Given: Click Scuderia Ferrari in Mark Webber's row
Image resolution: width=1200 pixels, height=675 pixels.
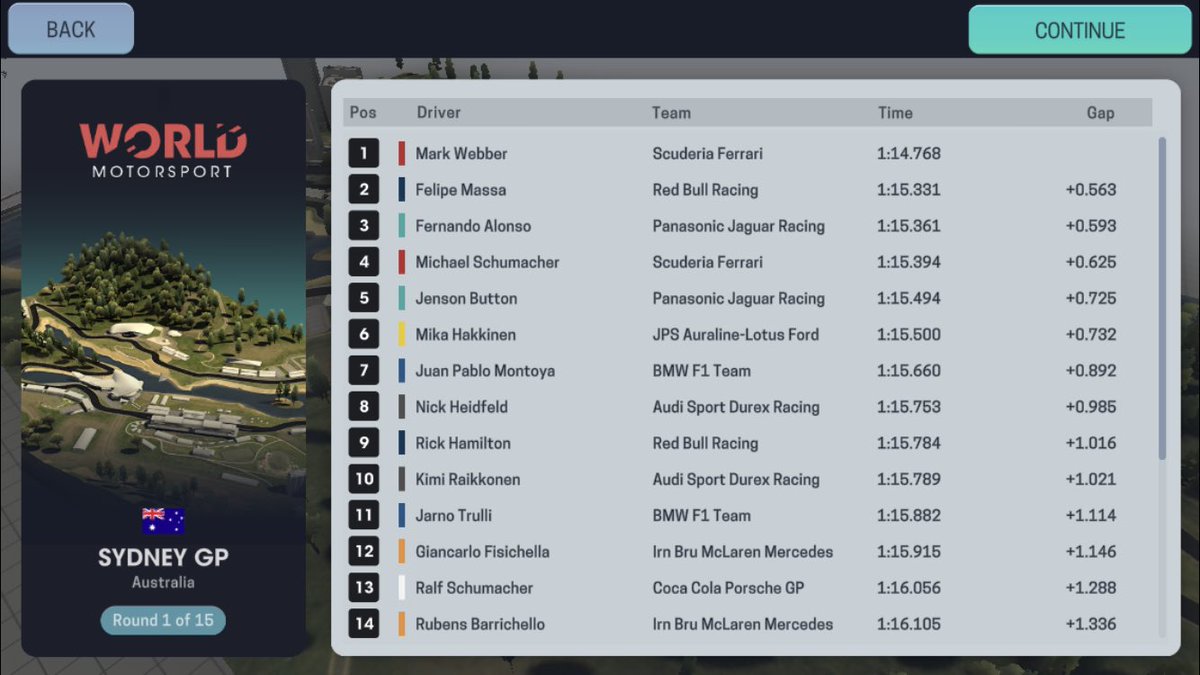Looking at the screenshot, I should 707,153.
